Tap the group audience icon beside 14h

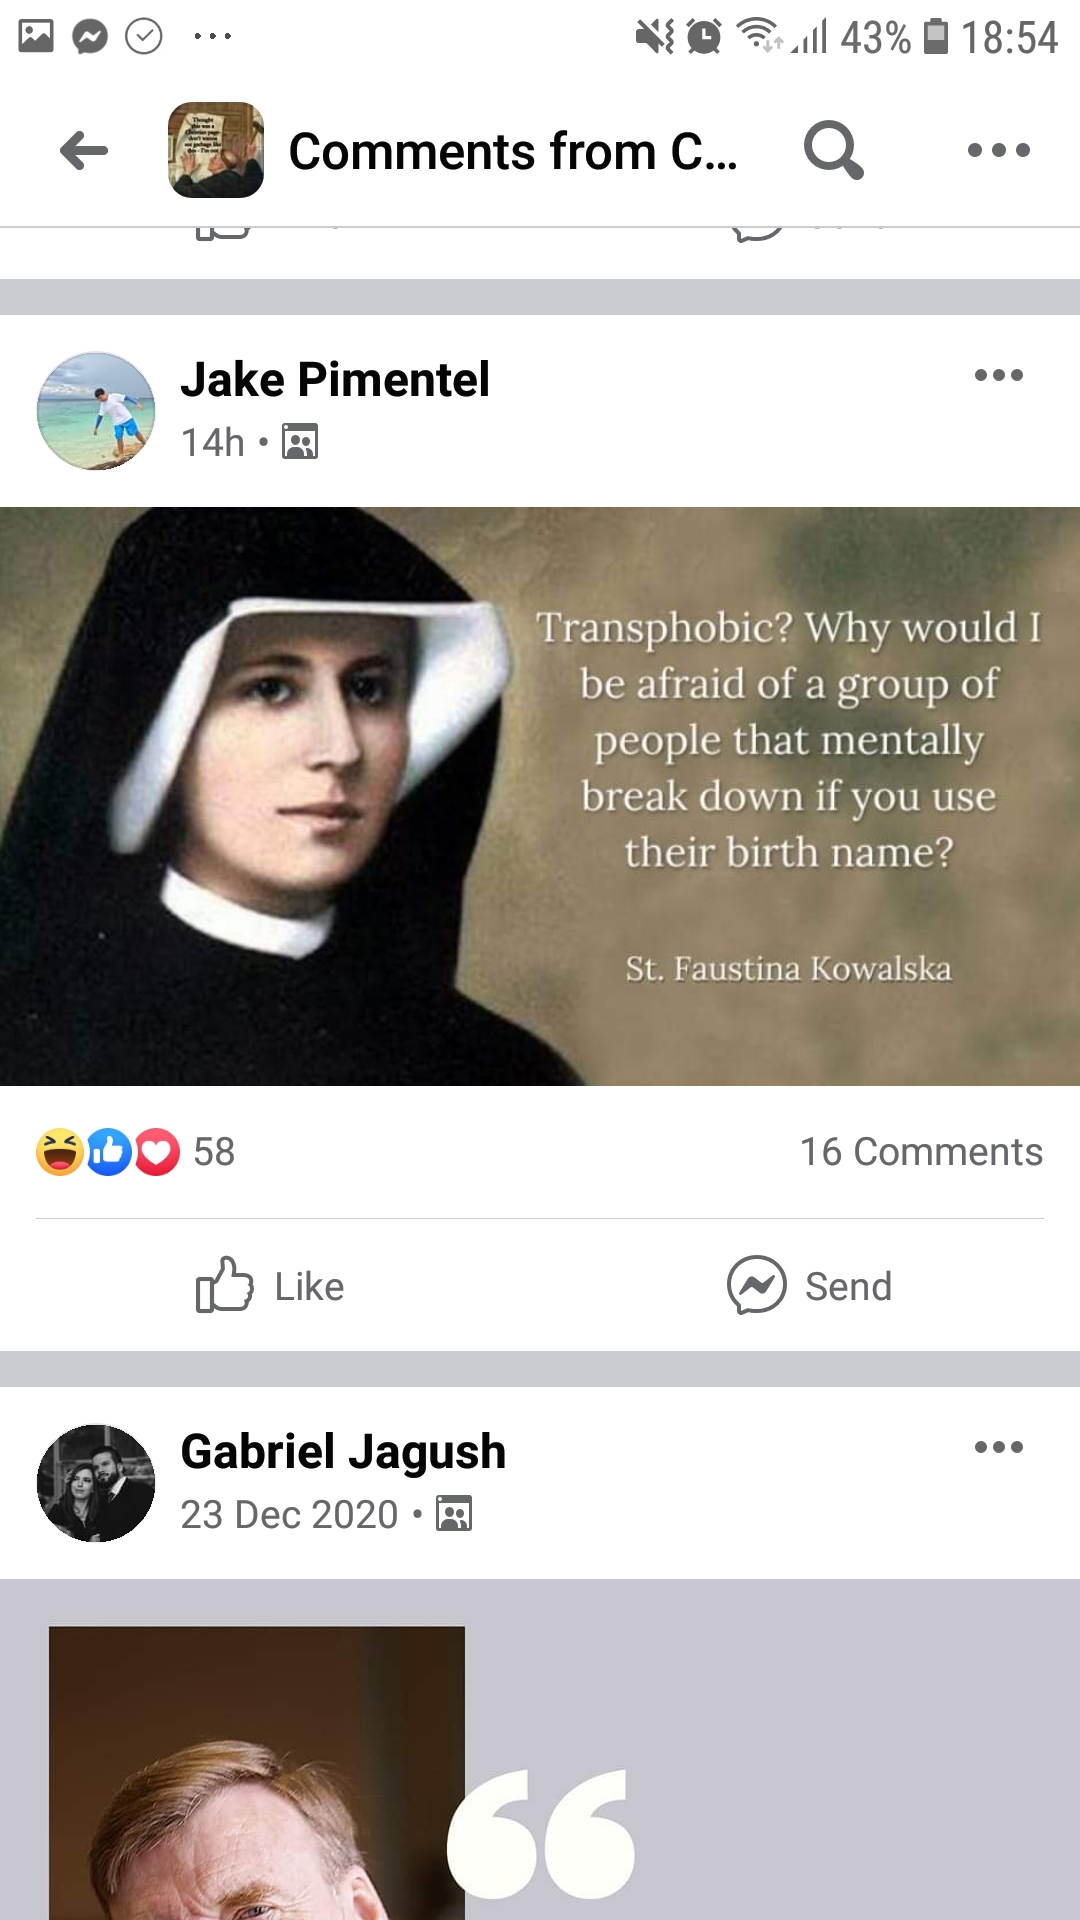coord(300,441)
